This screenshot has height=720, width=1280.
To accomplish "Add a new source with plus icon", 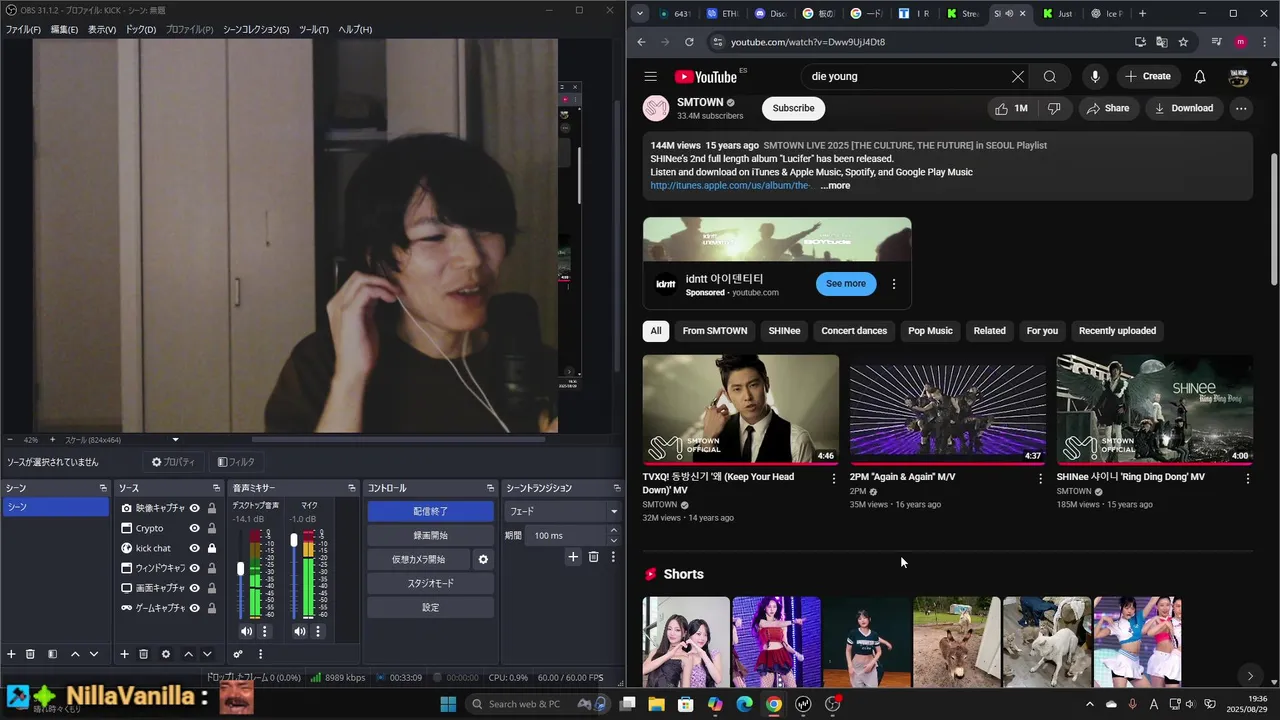I will coord(124,654).
